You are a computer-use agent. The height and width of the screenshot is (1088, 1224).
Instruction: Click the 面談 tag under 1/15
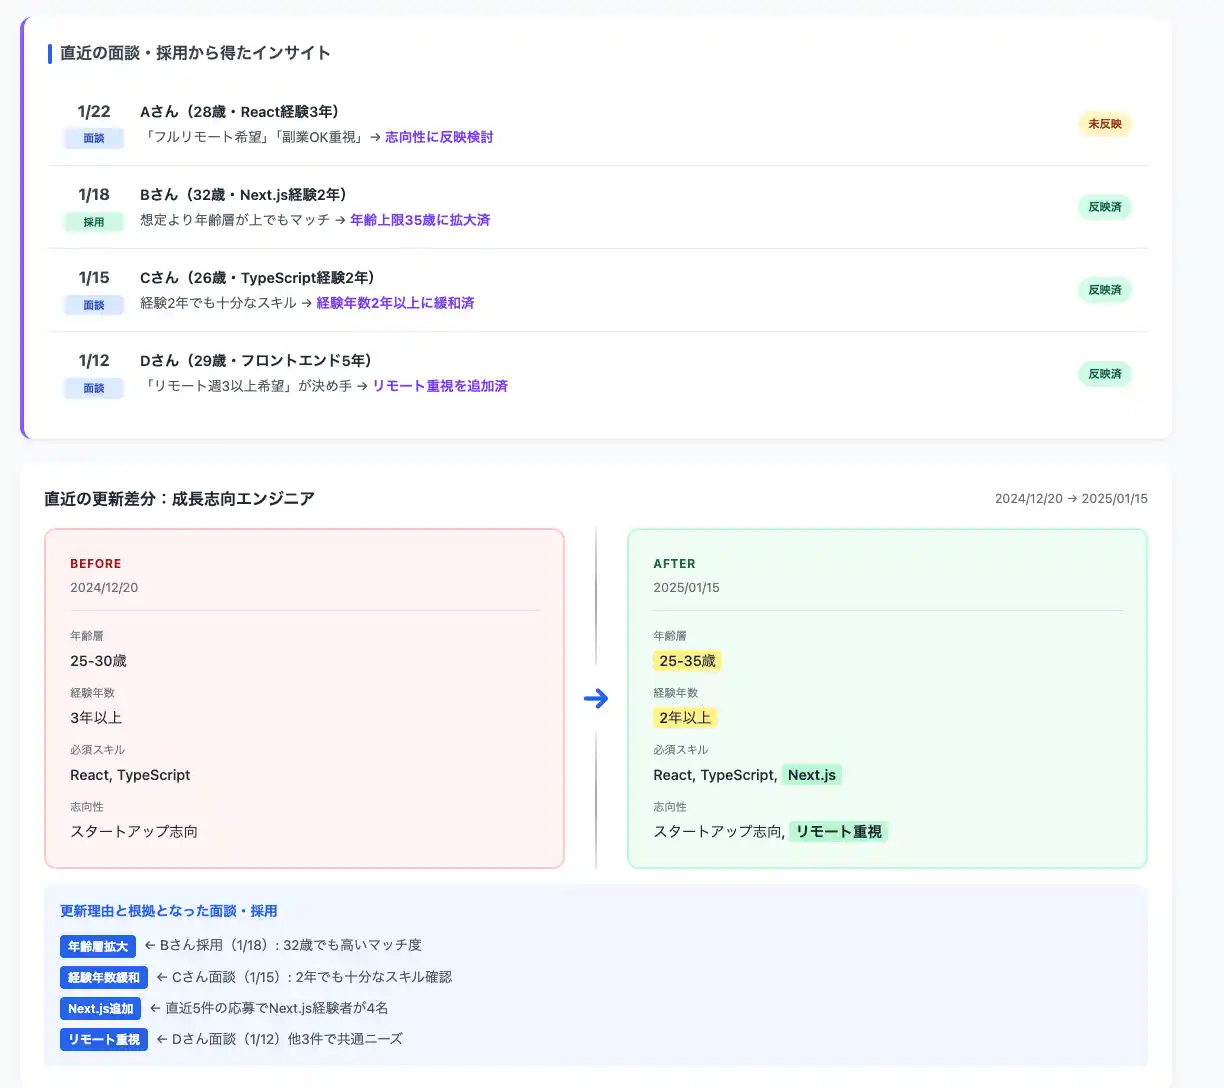(94, 305)
